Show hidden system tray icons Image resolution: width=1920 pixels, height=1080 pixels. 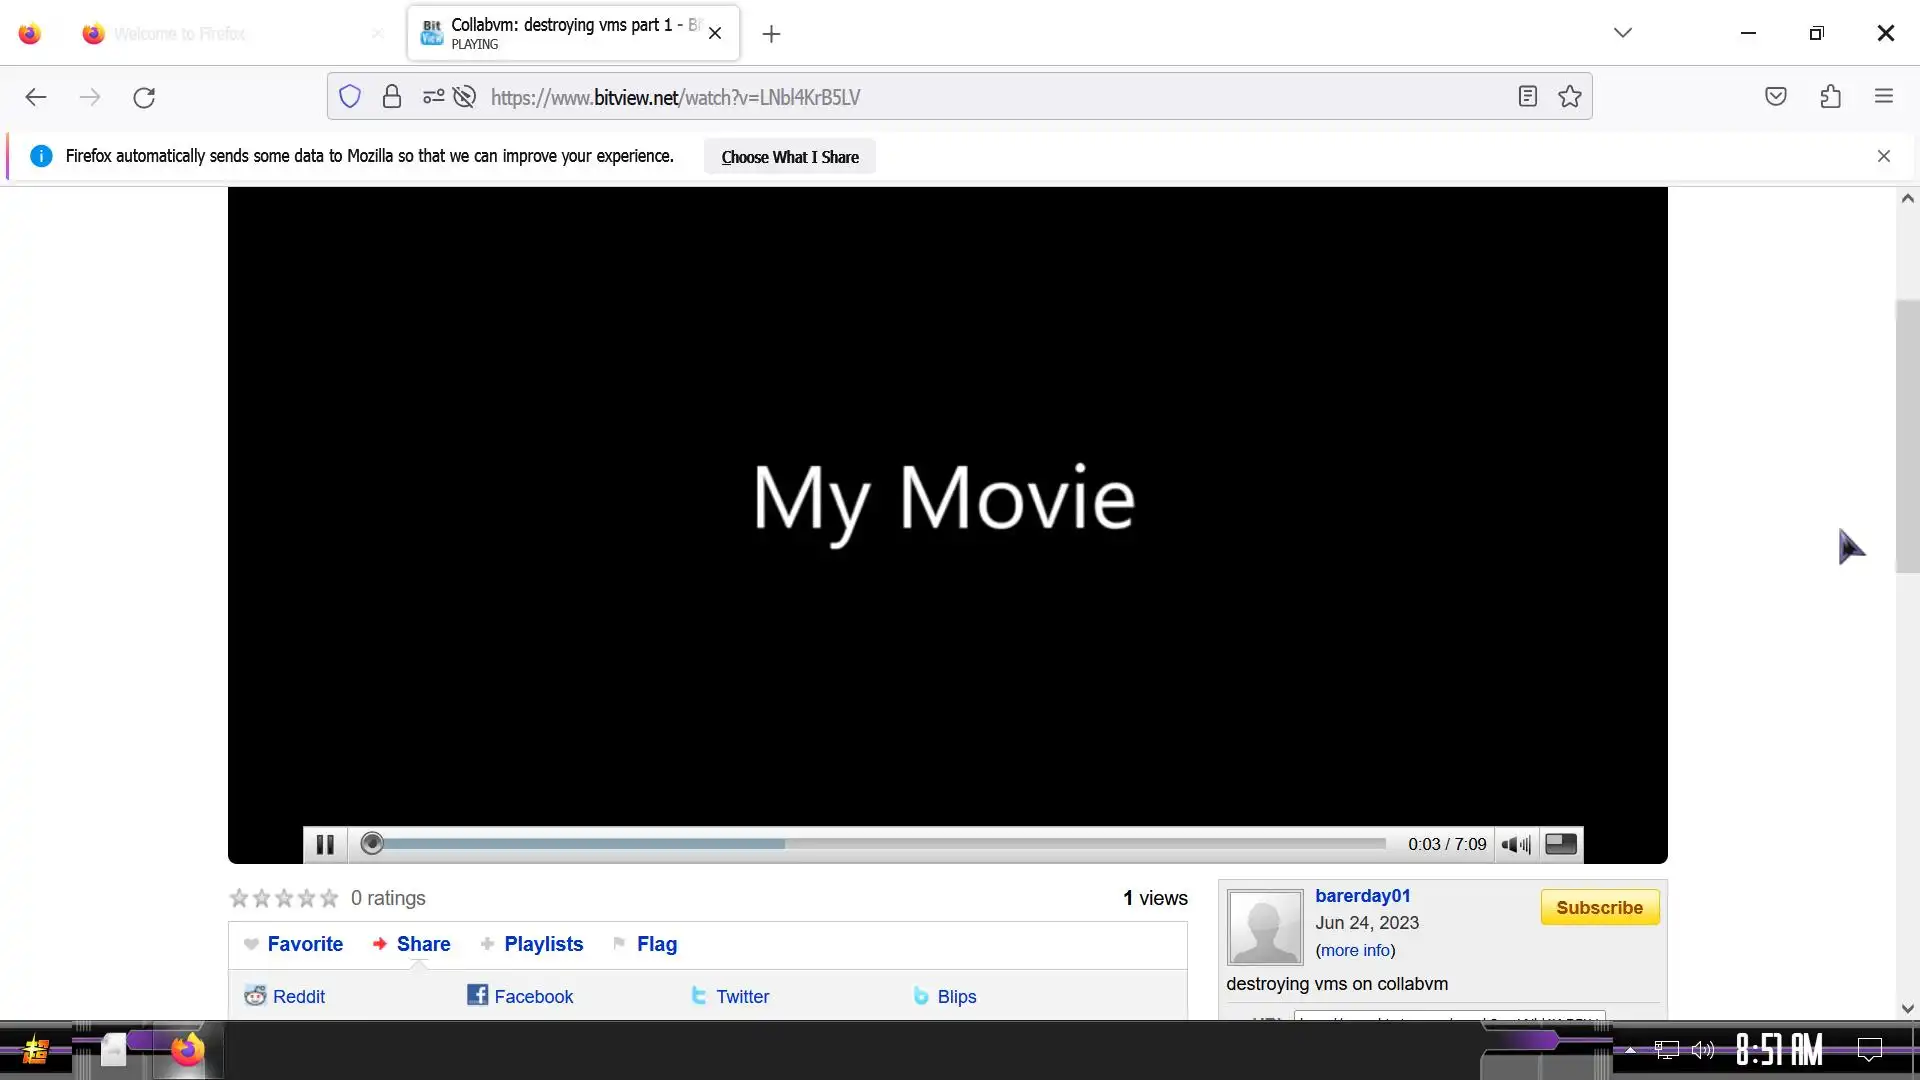(x=1630, y=1050)
